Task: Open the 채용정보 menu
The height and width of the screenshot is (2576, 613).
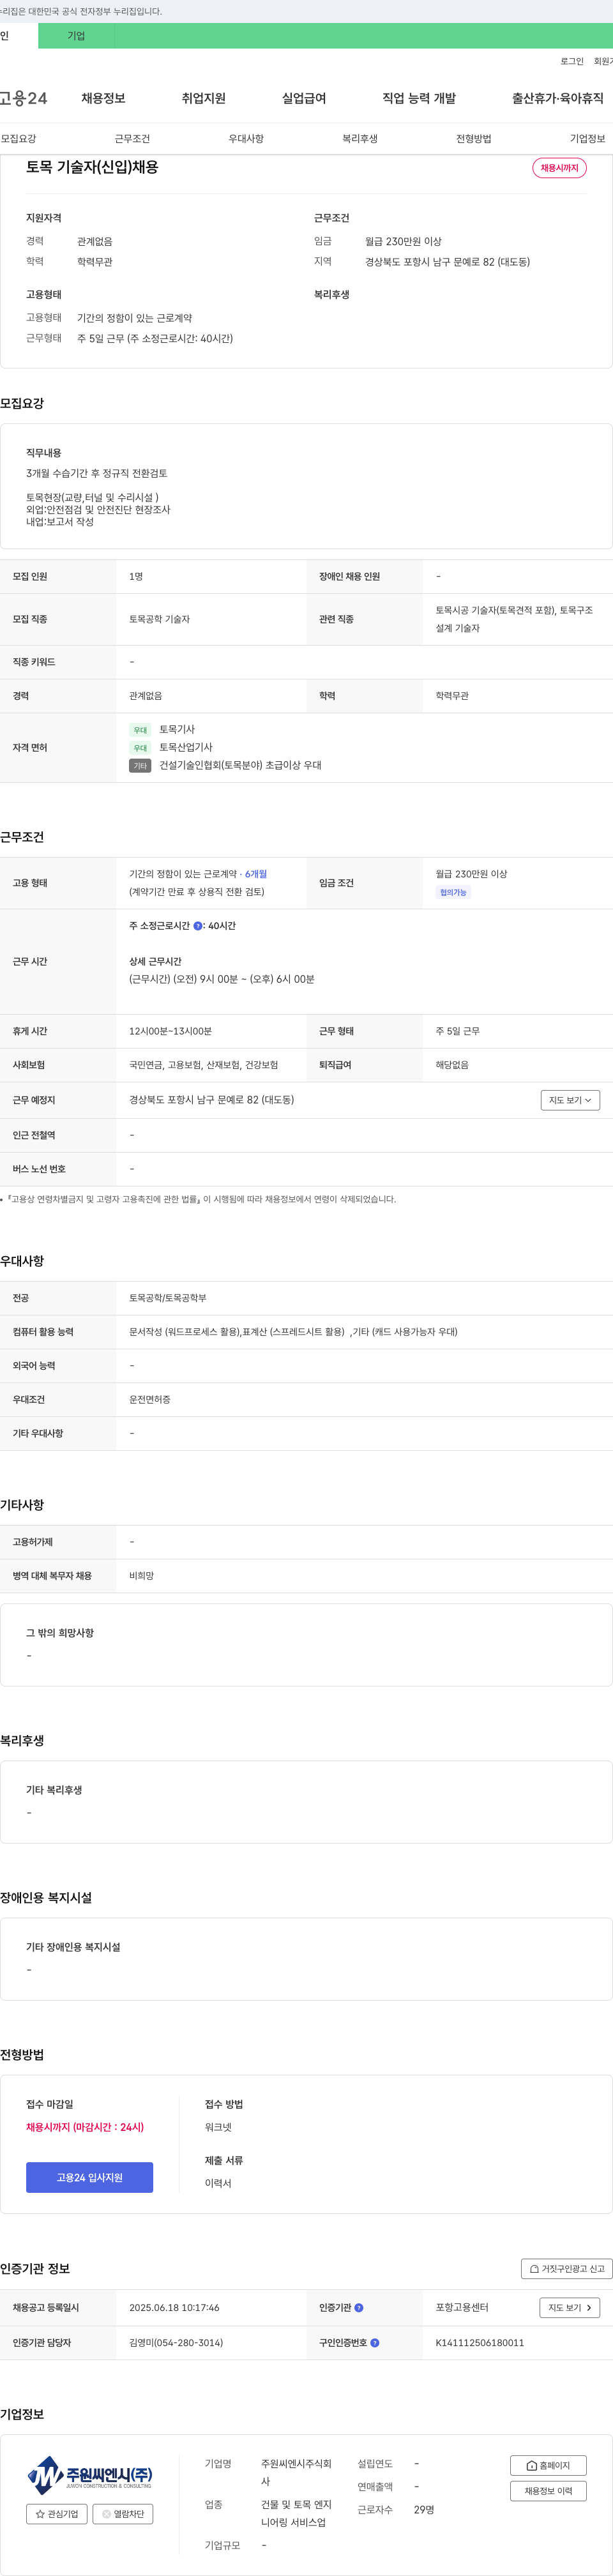Action: click(103, 98)
